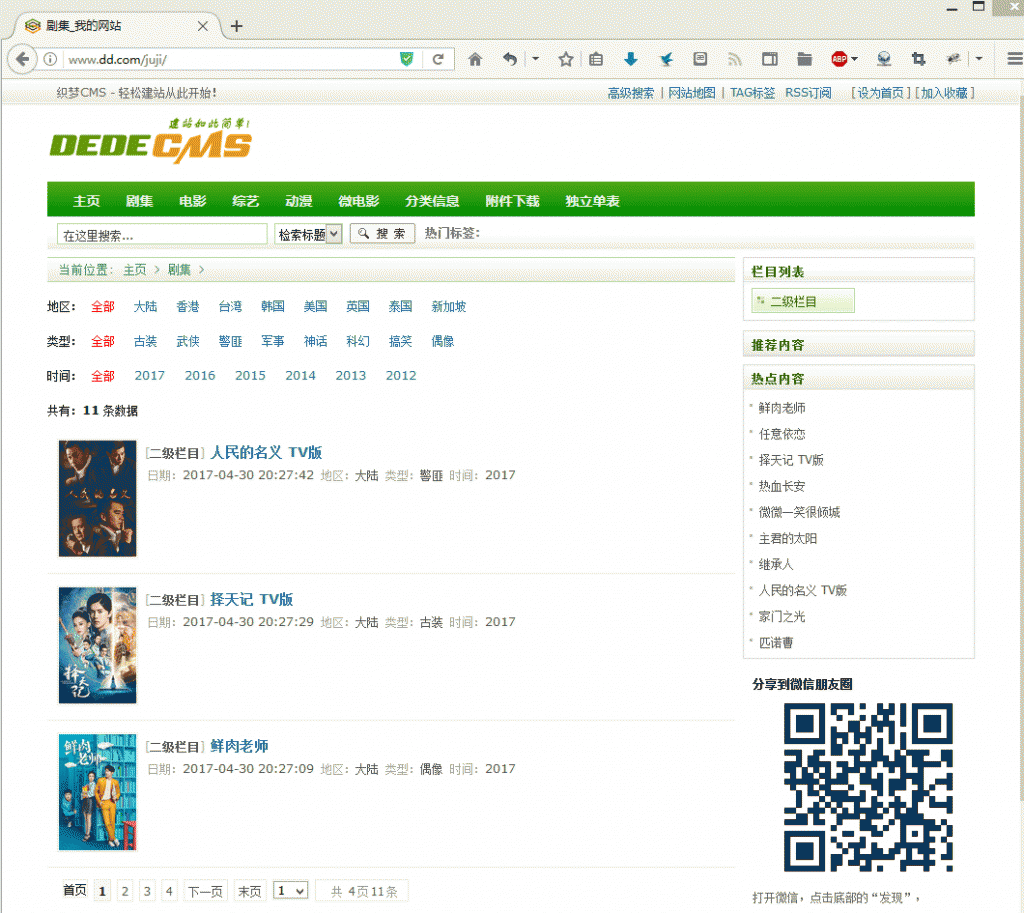
Task: Click the 在这里搜索 search input field
Action: tap(162, 235)
